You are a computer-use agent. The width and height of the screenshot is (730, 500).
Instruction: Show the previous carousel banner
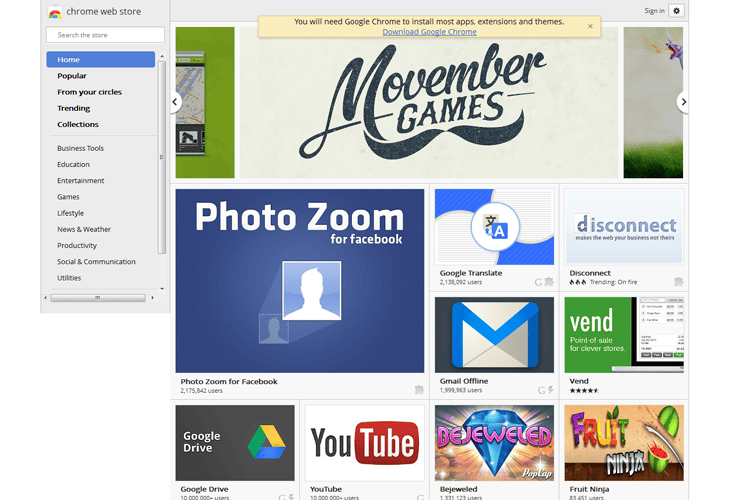(175, 101)
